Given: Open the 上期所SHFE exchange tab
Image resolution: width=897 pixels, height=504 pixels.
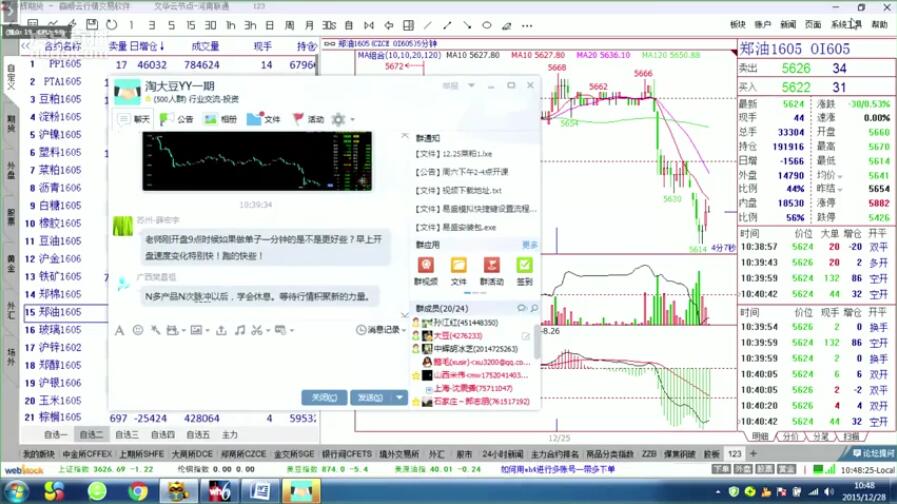Looking at the screenshot, I should click(141, 454).
